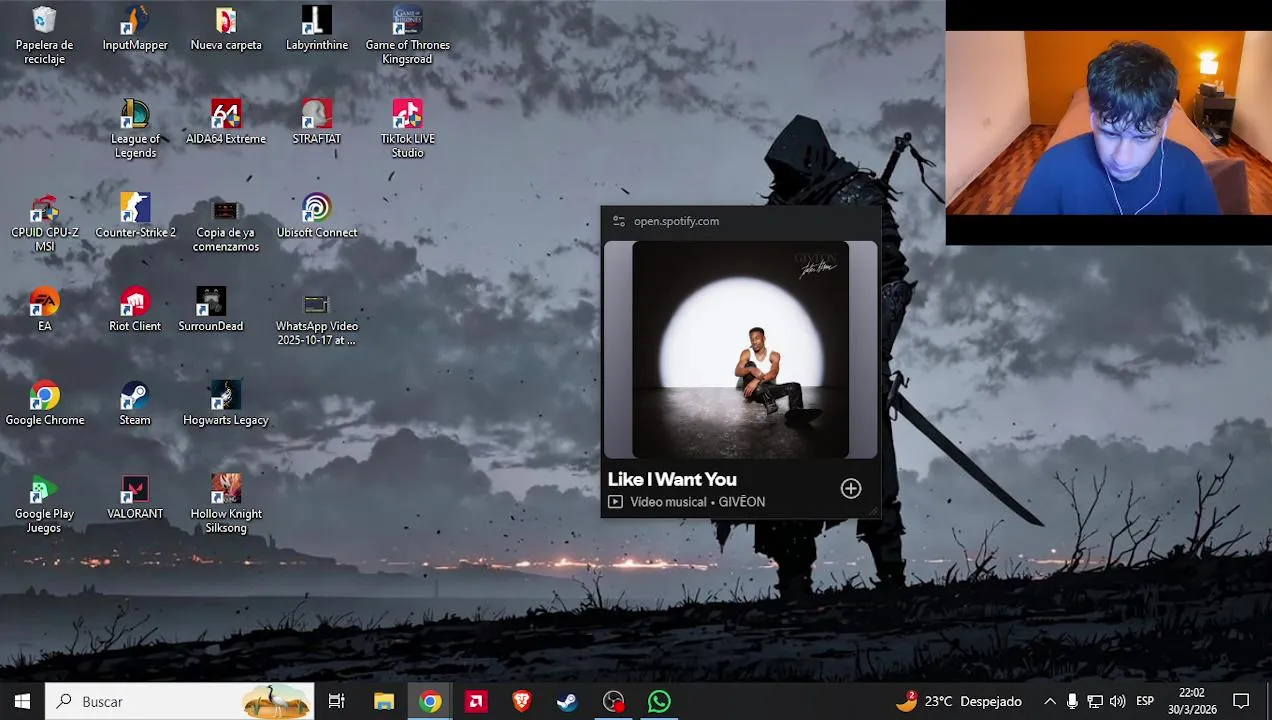Open the InputMapper desktop shortcut
Viewport: 1272px width, 720px height.
click(x=135, y=29)
